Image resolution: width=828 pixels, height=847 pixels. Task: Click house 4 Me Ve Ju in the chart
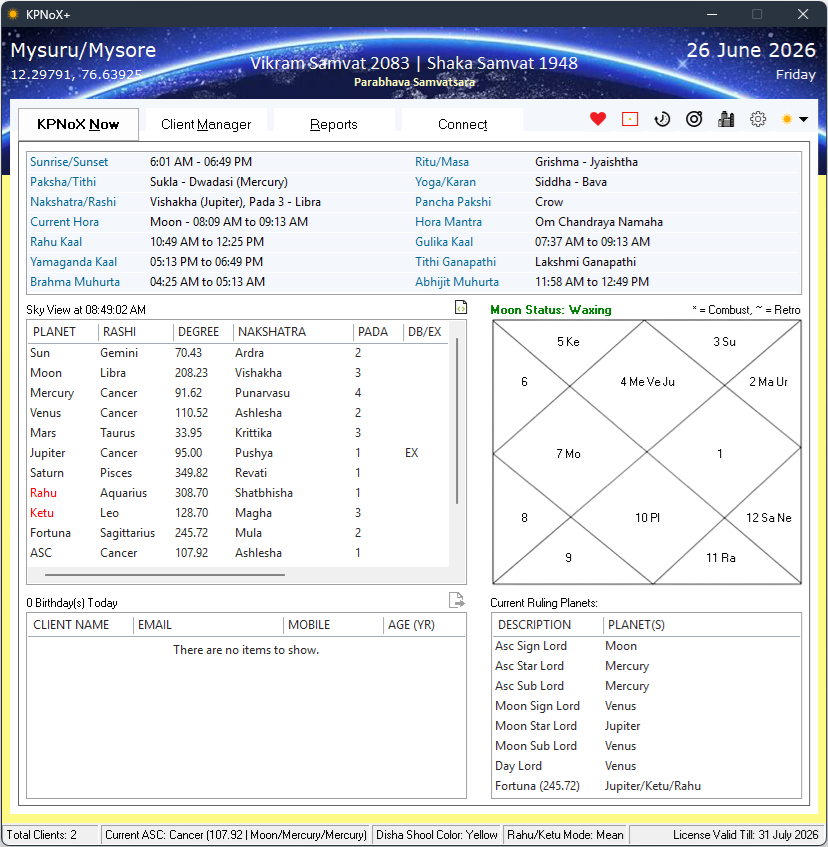[647, 382]
